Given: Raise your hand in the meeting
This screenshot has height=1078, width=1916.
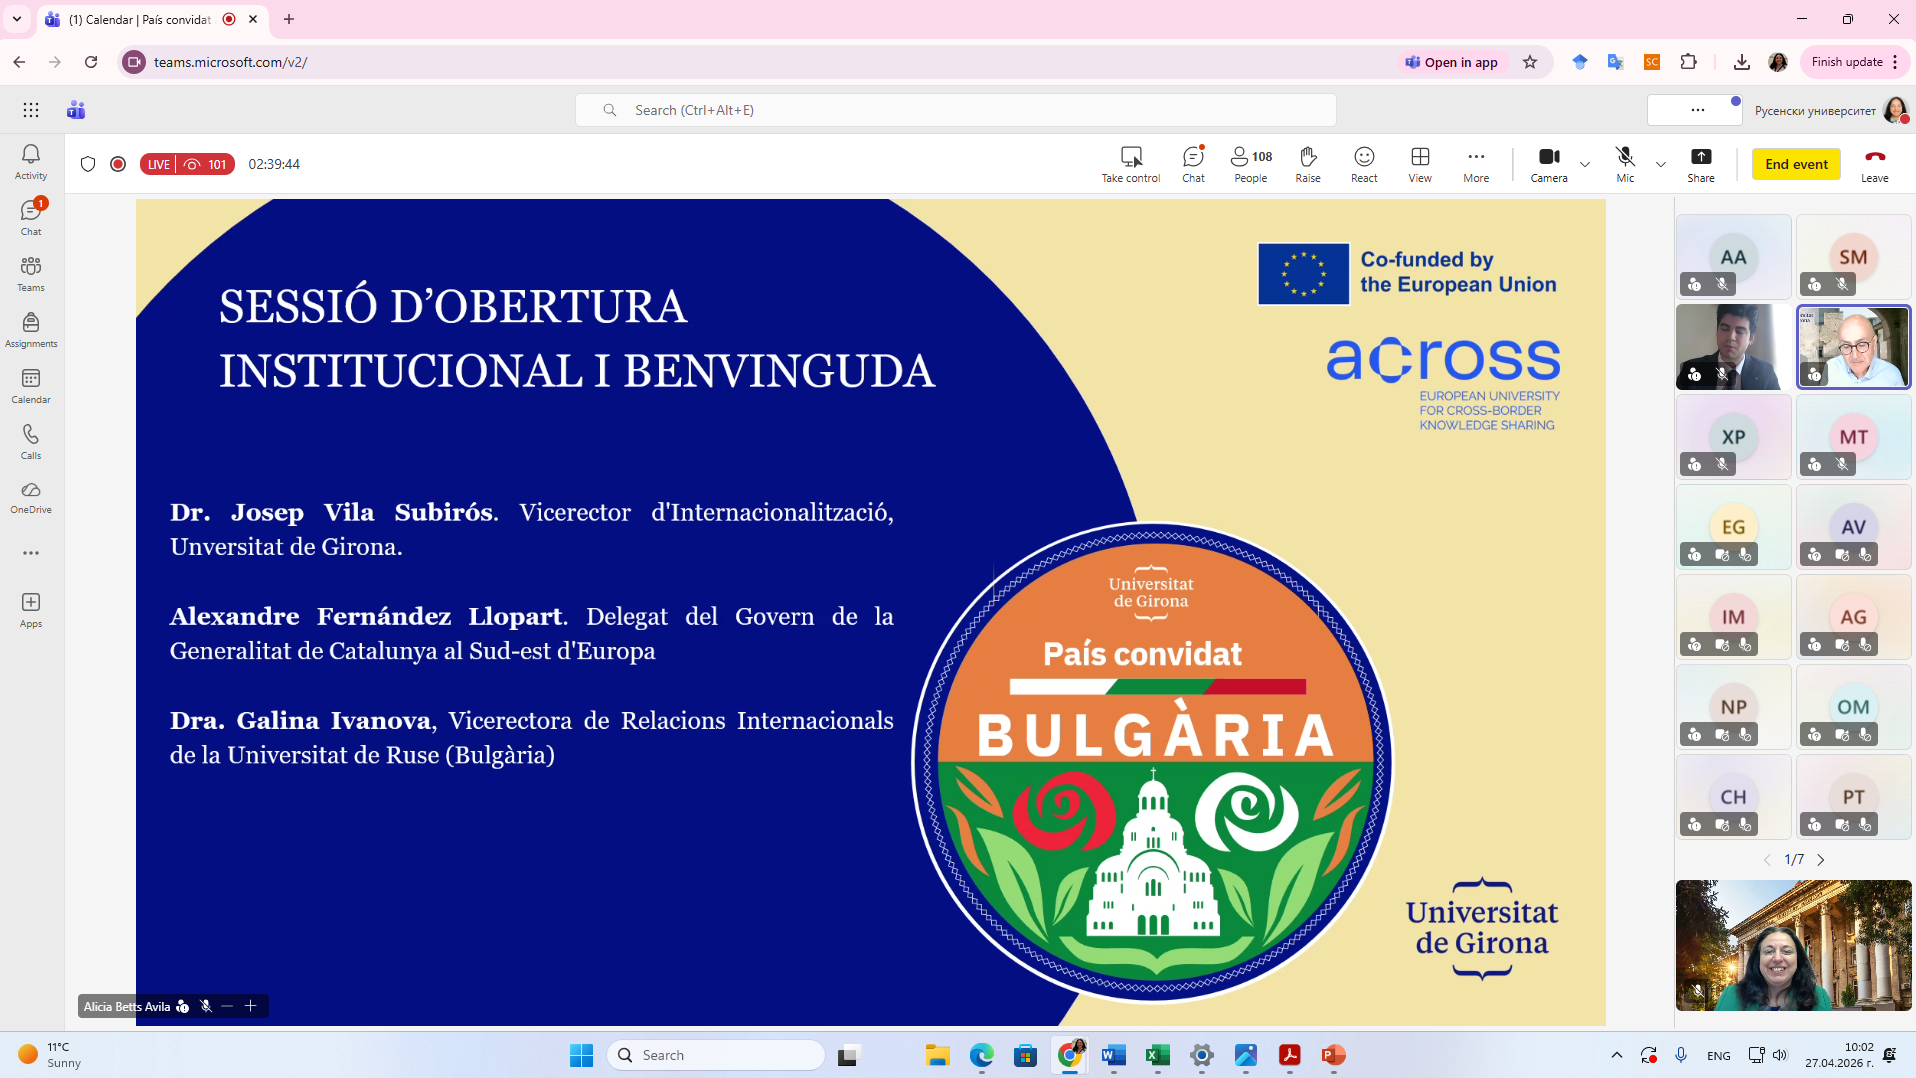Looking at the screenshot, I should (1308, 164).
